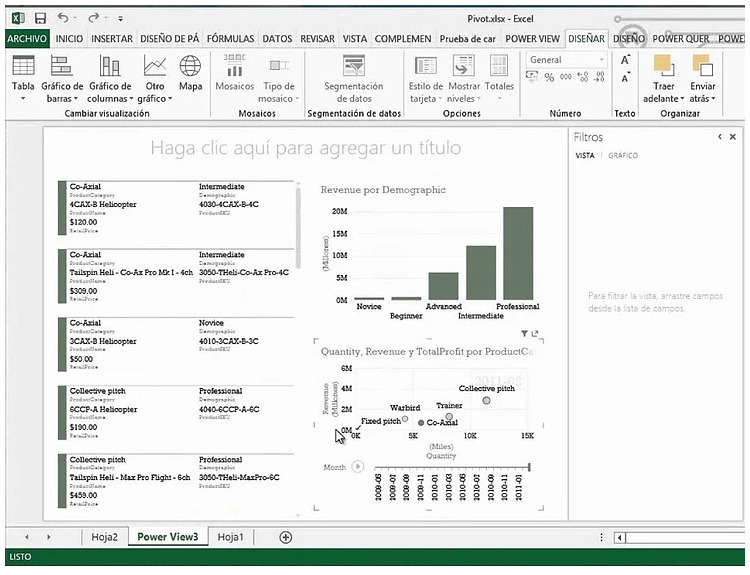Open Tipo de mosaico dropdown
750x575 pixels.
(x=279, y=78)
